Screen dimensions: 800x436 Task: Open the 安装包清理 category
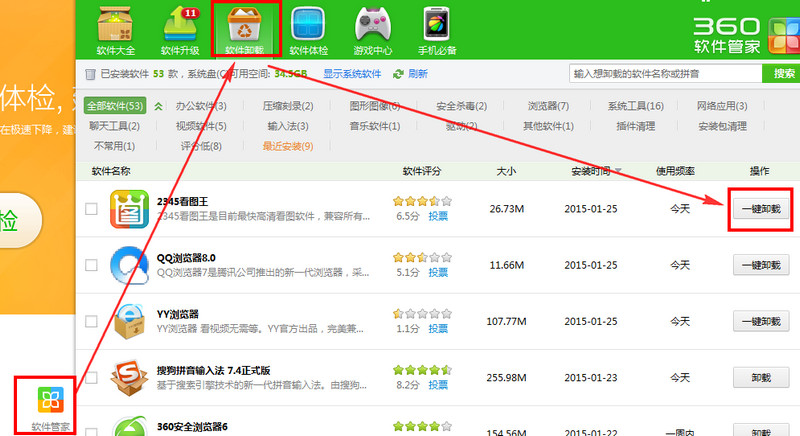tap(722, 126)
